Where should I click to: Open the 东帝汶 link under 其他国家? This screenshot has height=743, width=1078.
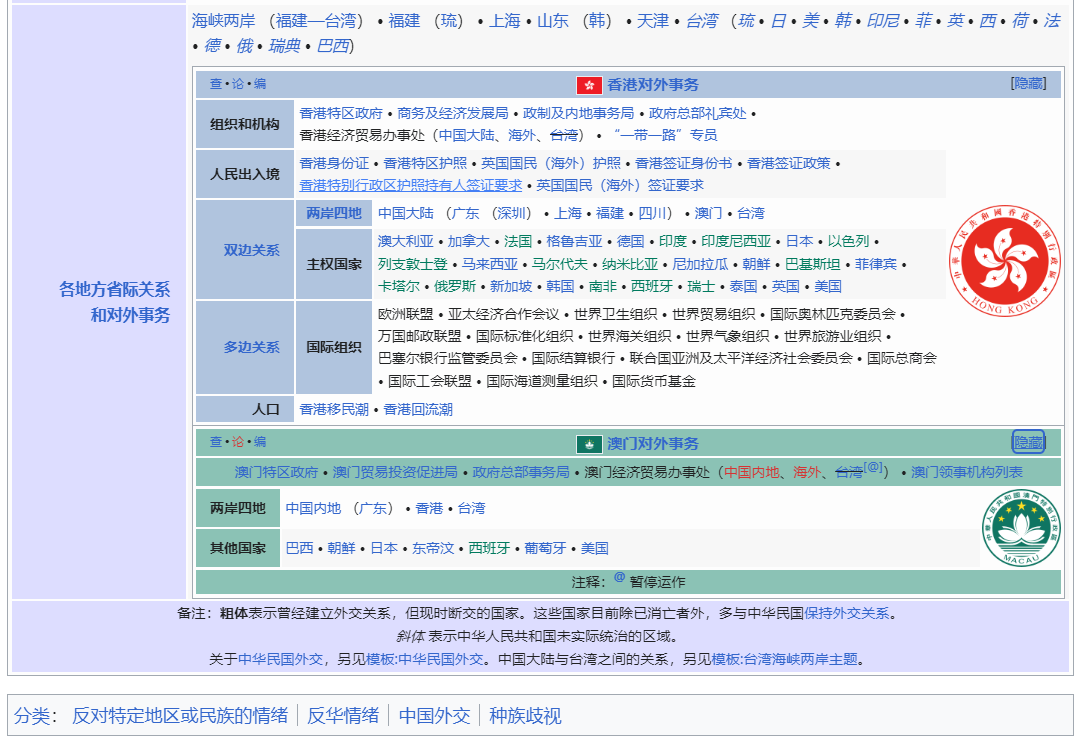click(x=433, y=548)
